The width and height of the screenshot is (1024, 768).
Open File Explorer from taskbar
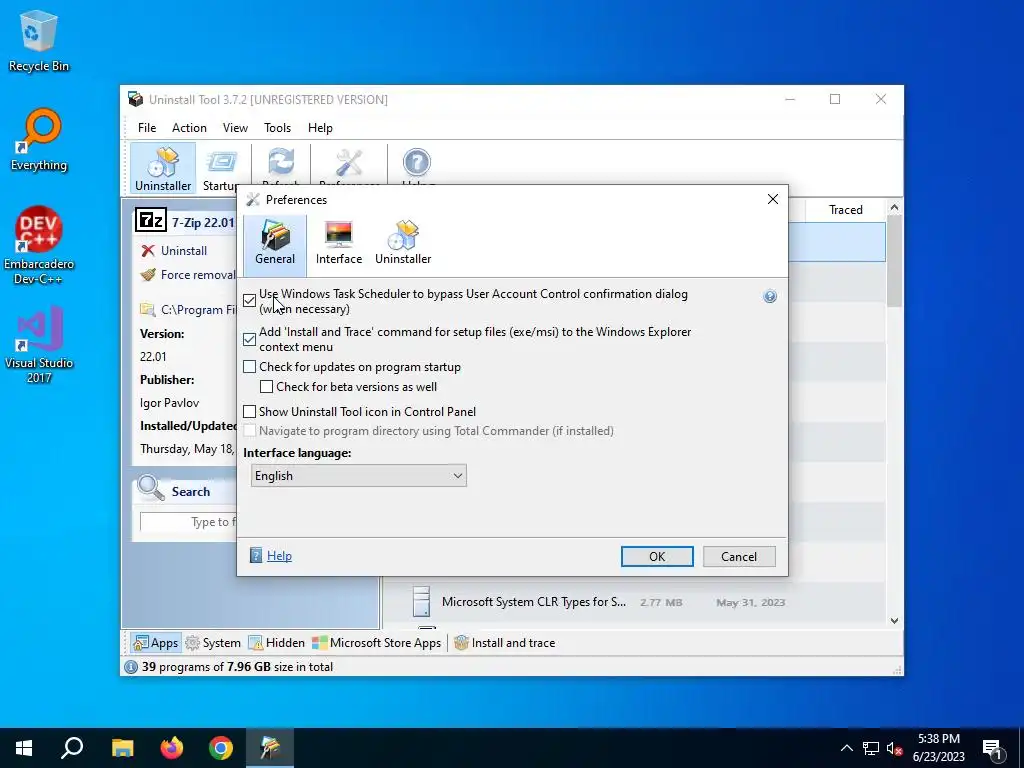(122, 748)
